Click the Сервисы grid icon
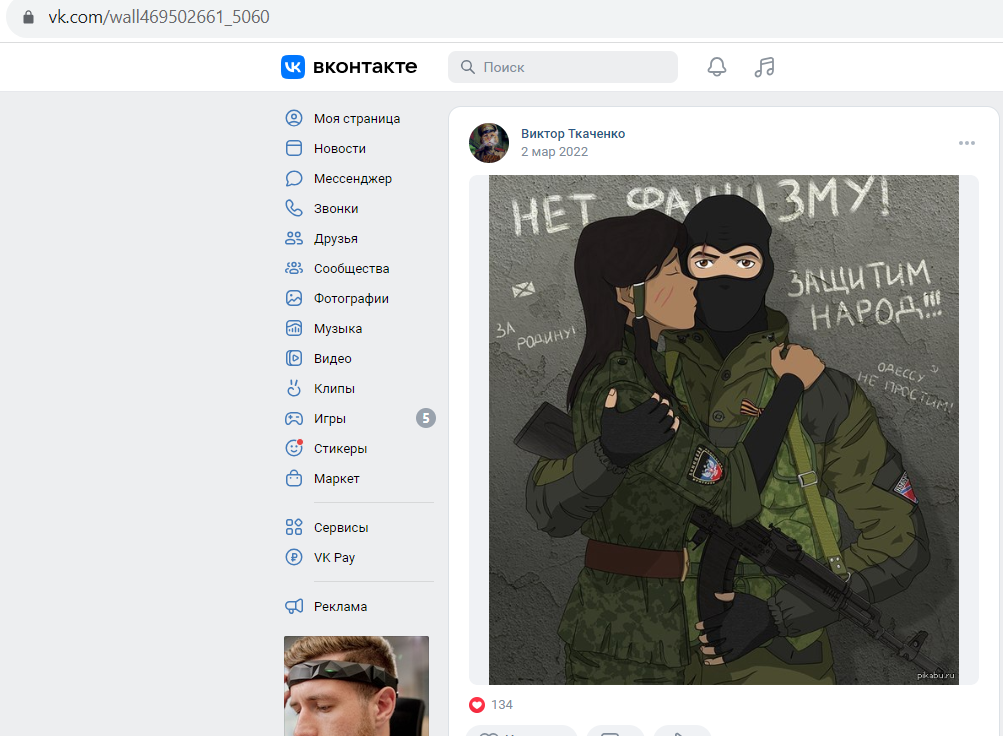 coord(294,527)
